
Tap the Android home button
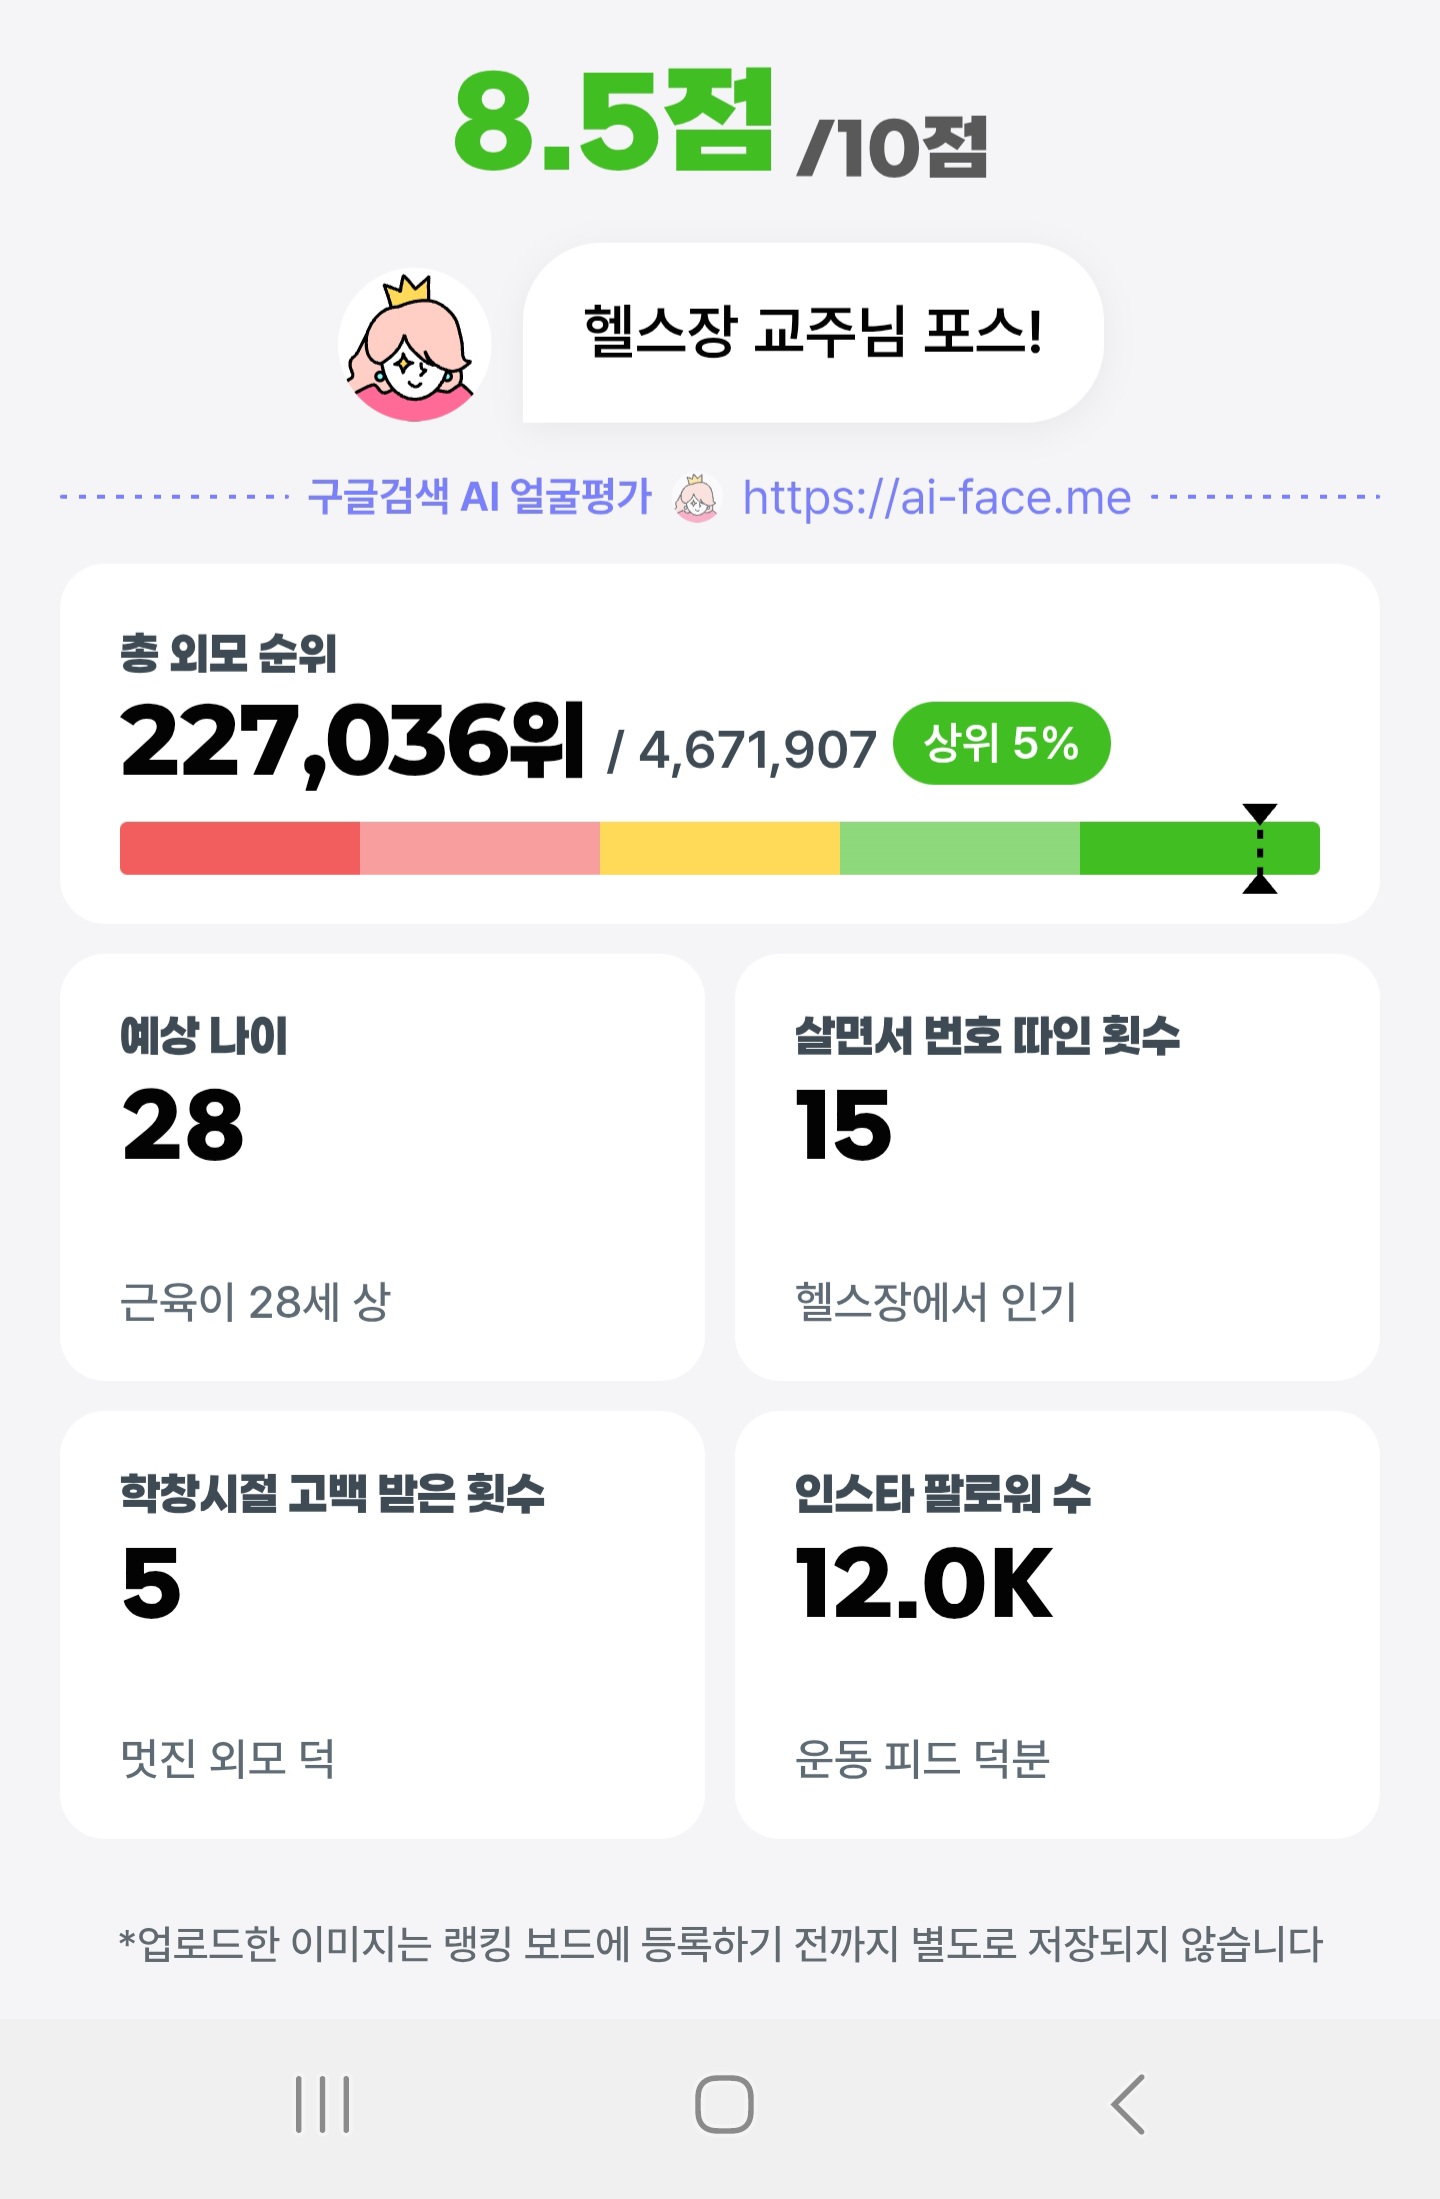pos(724,2104)
